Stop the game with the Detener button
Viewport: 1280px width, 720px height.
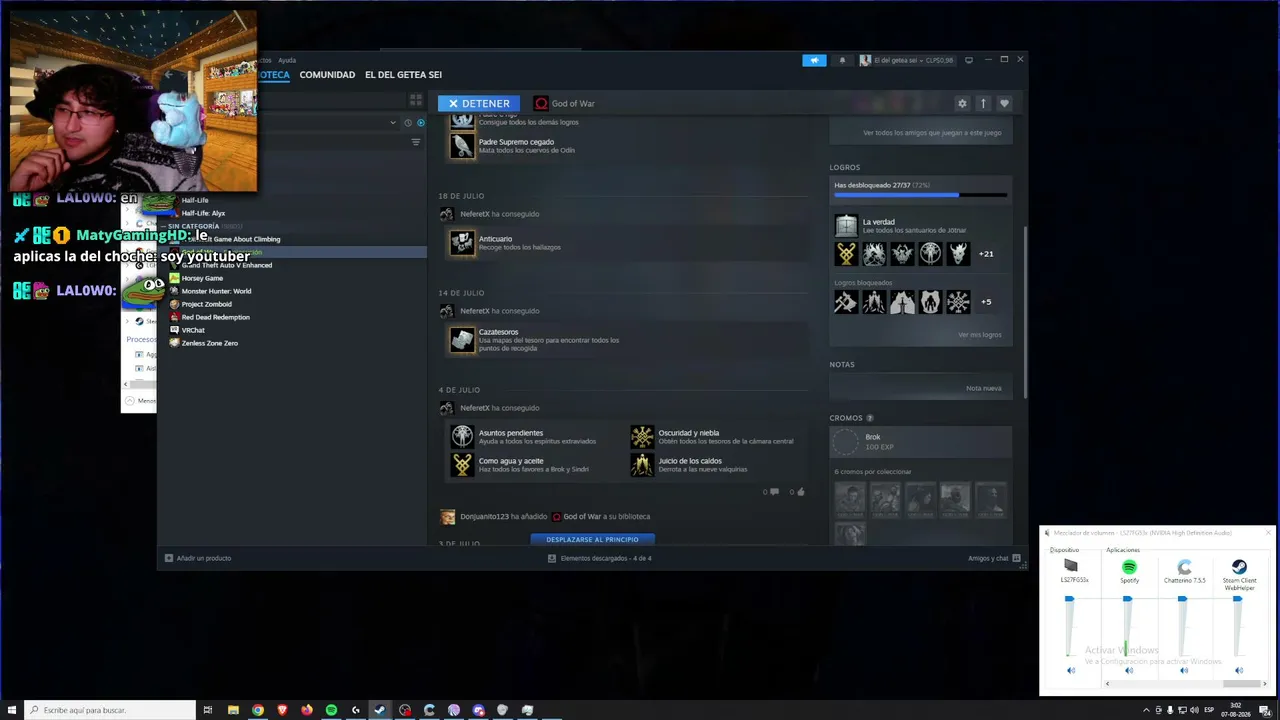click(479, 103)
